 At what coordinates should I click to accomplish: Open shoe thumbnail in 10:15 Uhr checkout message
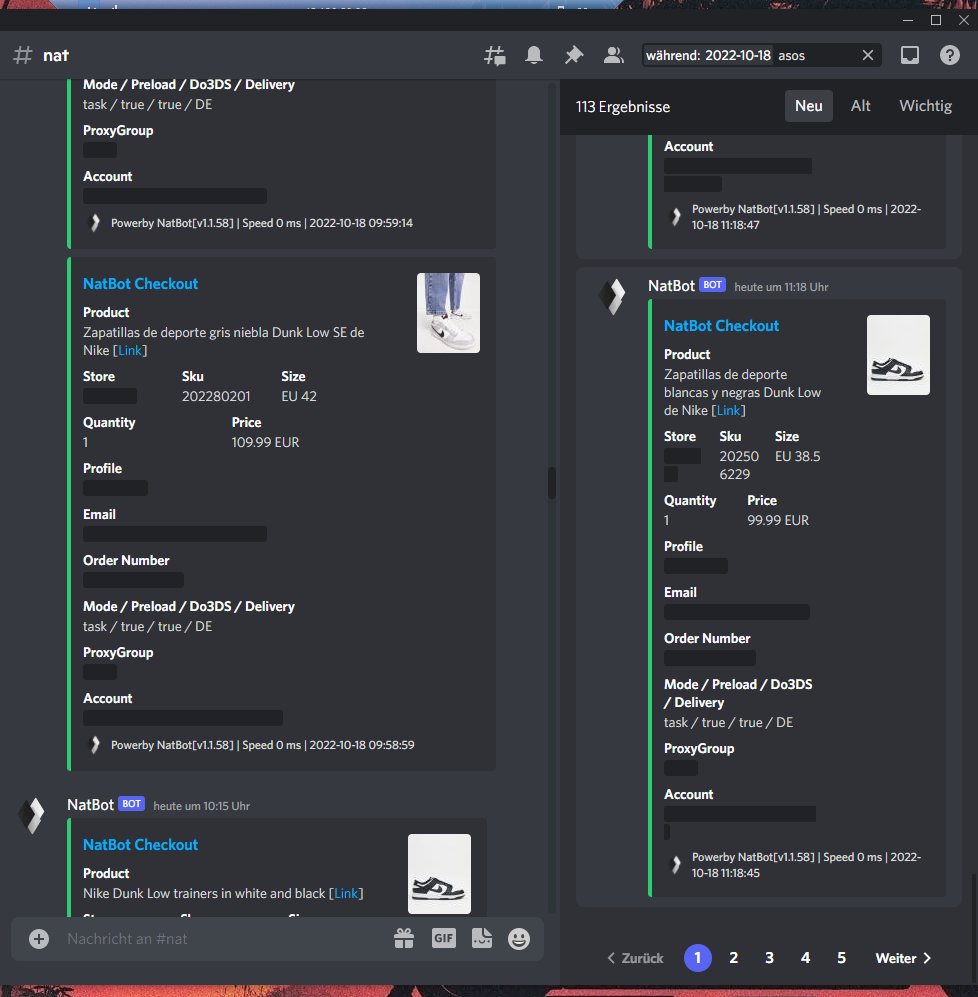coord(439,874)
